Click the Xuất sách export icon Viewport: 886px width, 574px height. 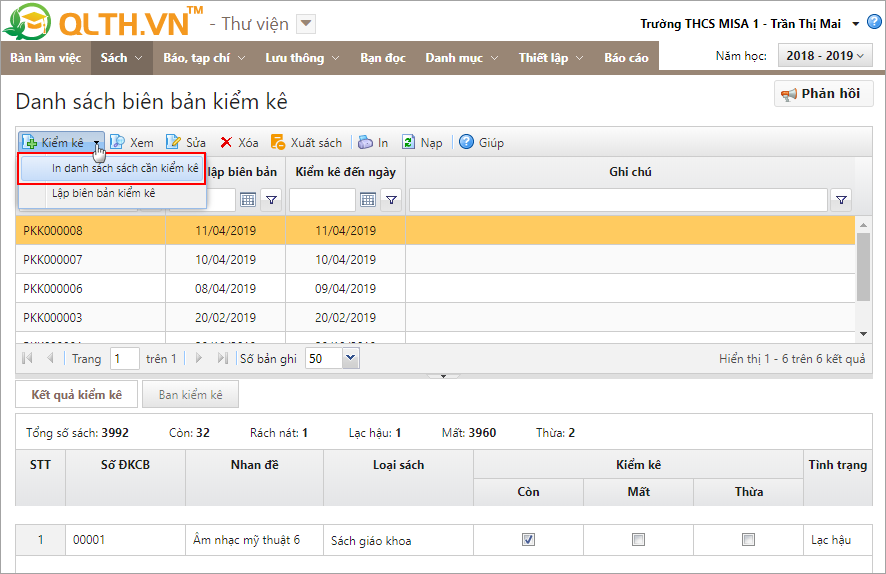coord(279,143)
